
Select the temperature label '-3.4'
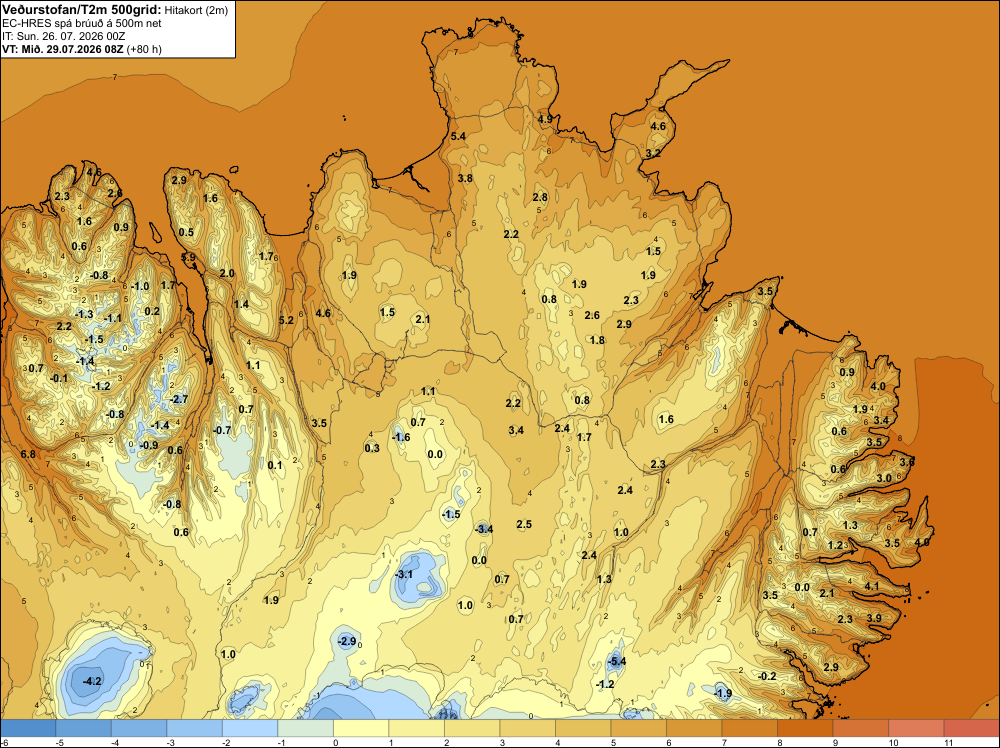pos(484,529)
